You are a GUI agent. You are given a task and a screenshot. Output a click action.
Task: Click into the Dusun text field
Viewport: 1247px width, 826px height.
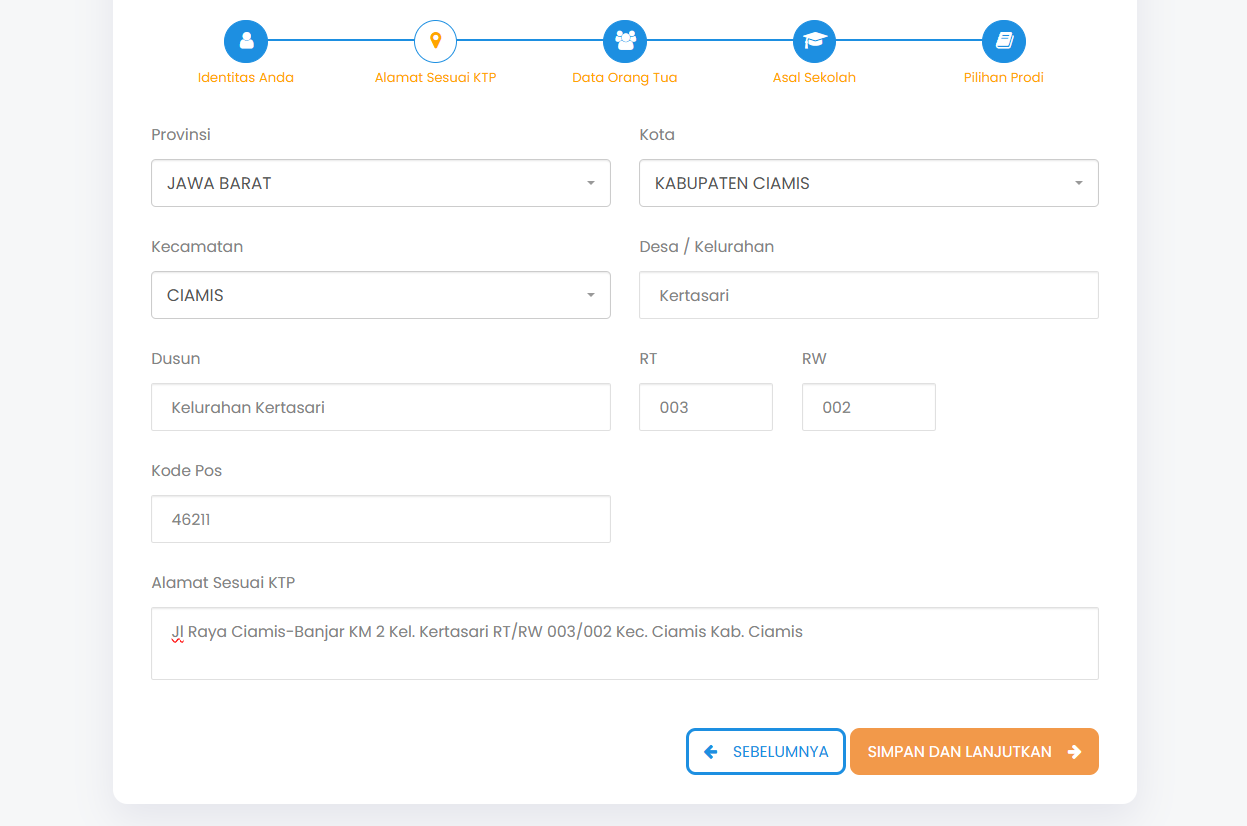pos(380,407)
